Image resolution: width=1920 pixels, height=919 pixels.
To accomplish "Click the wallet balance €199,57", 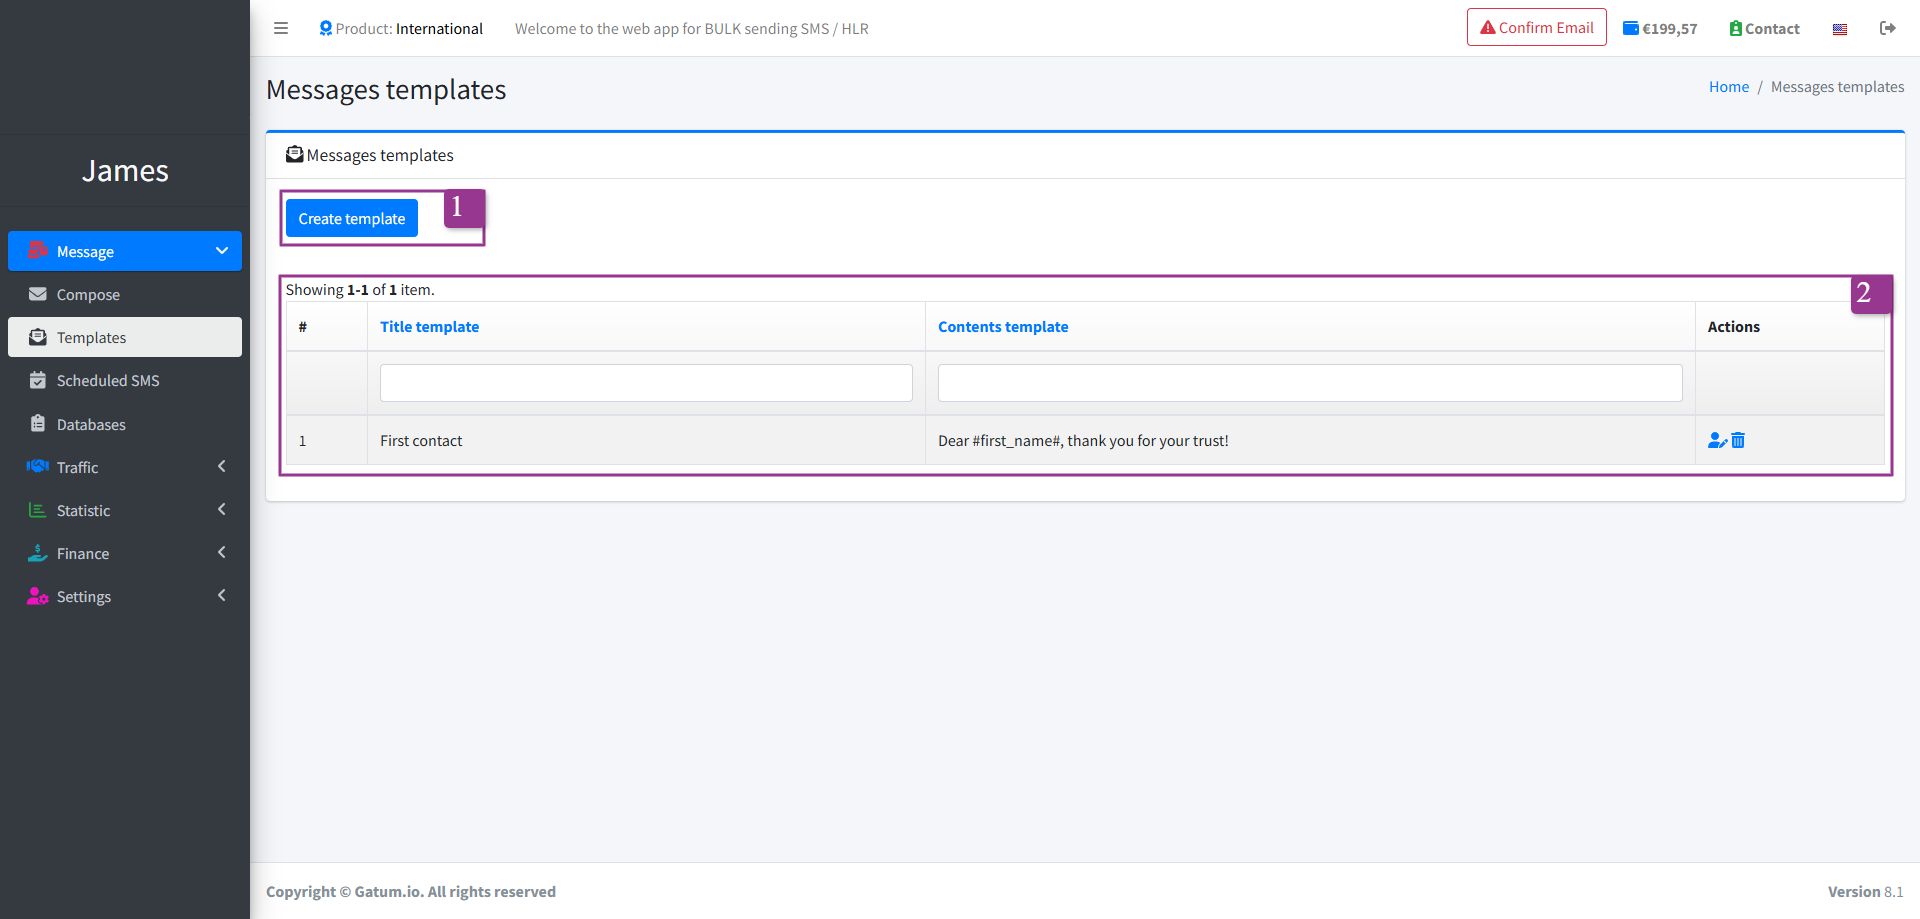I will pos(1660,29).
